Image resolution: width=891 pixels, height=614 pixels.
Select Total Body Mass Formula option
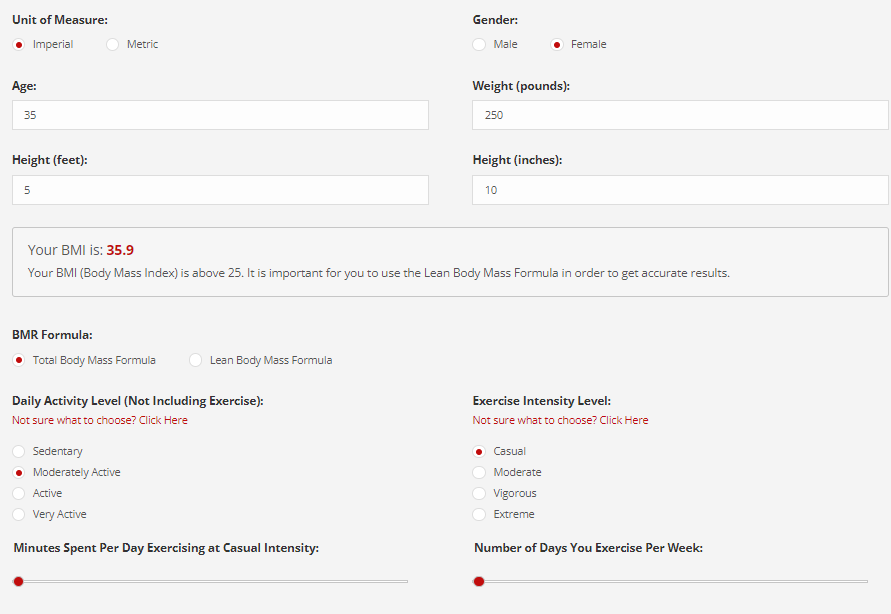coord(19,360)
